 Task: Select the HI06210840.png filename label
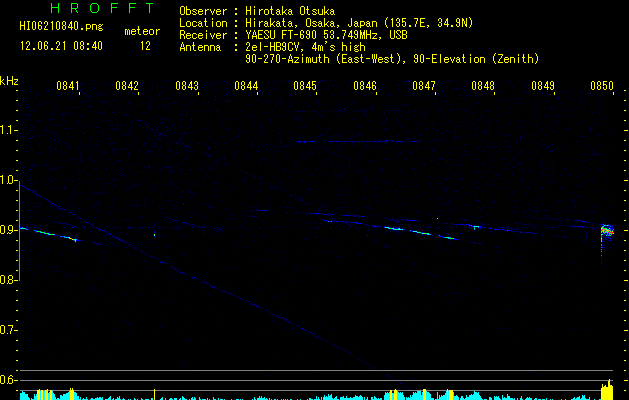click(x=61, y=27)
